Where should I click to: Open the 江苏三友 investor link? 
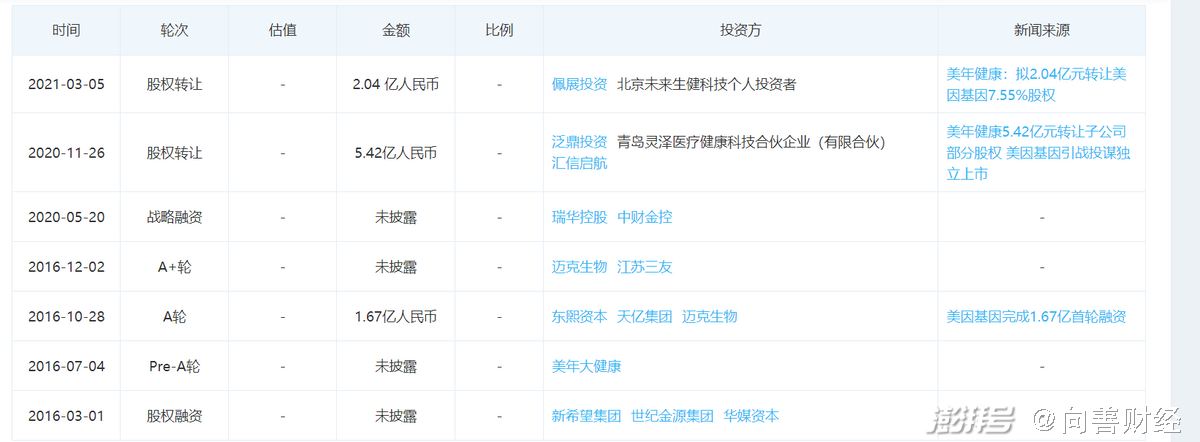coord(645,267)
